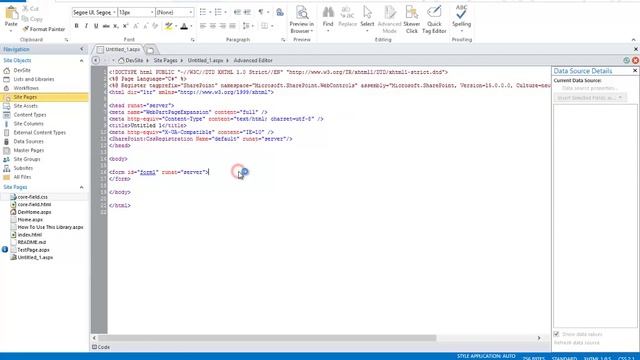Toggle italic formatting

86,26
